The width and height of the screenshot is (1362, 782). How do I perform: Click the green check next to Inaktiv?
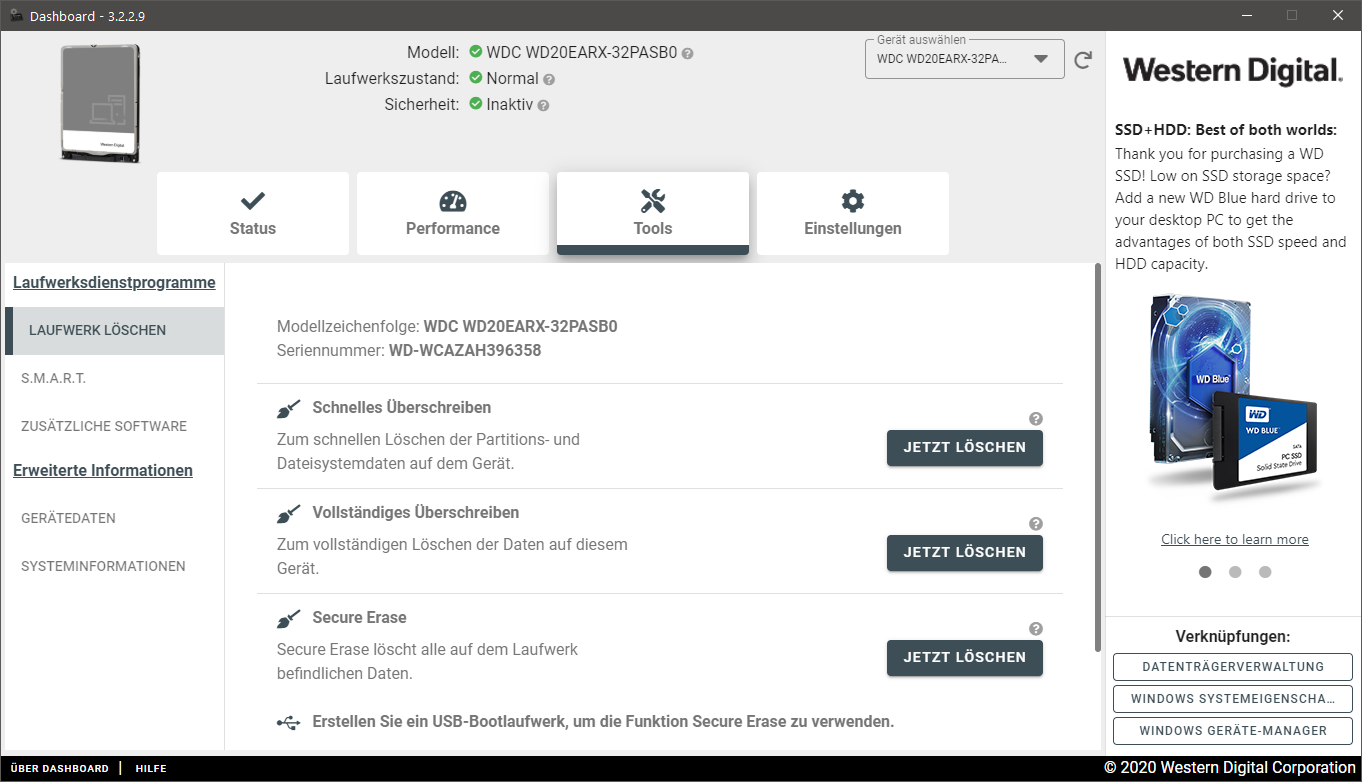(x=476, y=104)
